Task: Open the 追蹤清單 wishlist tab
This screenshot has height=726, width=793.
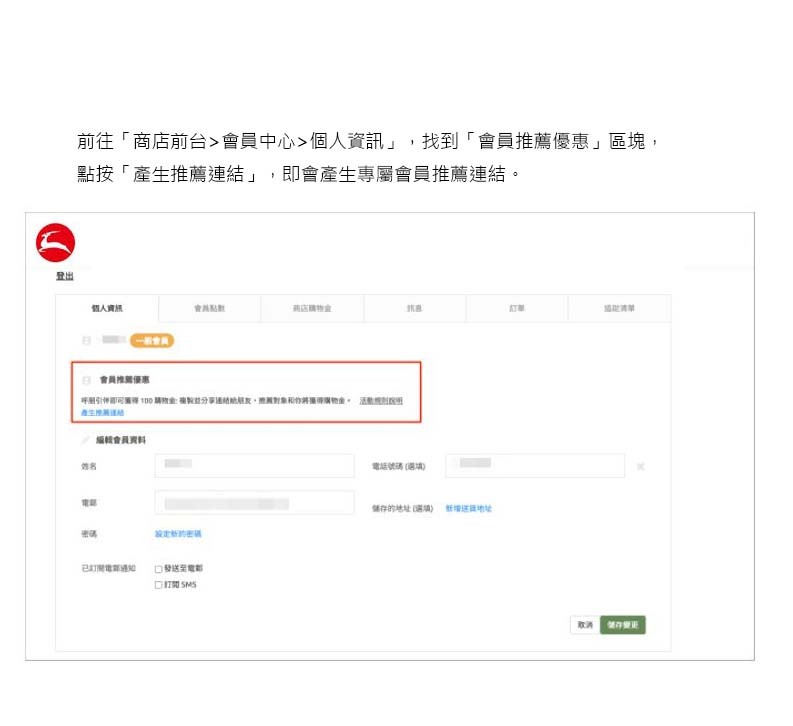Action: (618, 309)
